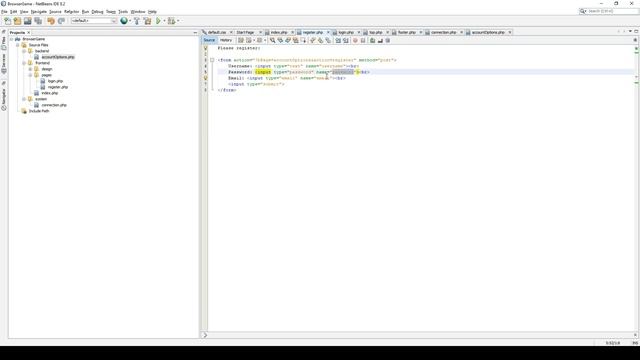
Task: Select connection.php in project tree
Action: point(54,105)
